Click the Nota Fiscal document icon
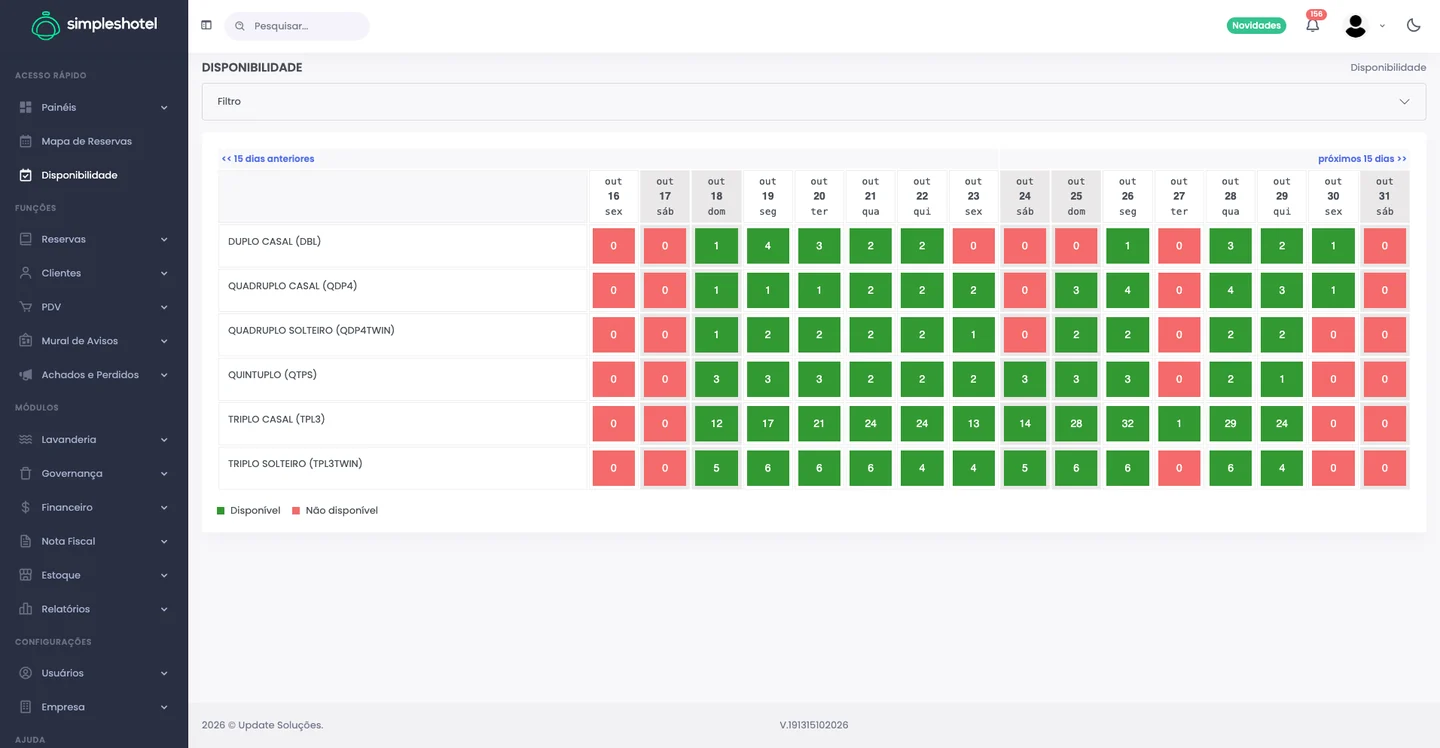Viewport: 1440px width, 748px height. click(26, 542)
